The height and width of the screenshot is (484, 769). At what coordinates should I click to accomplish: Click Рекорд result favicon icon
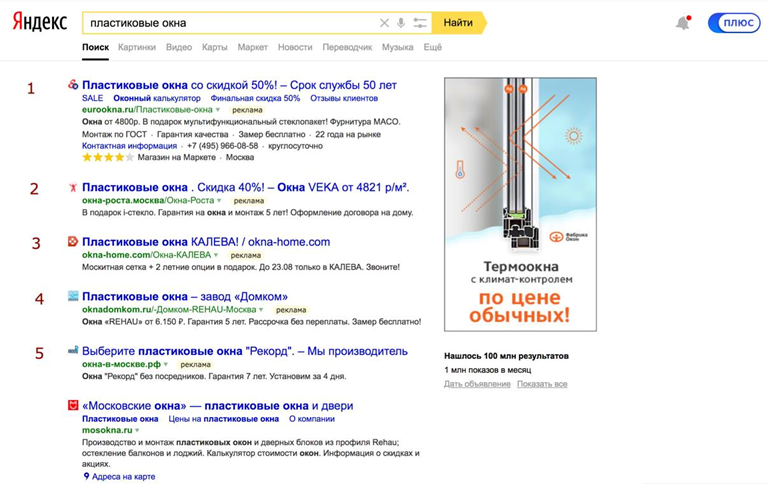[73, 350]
